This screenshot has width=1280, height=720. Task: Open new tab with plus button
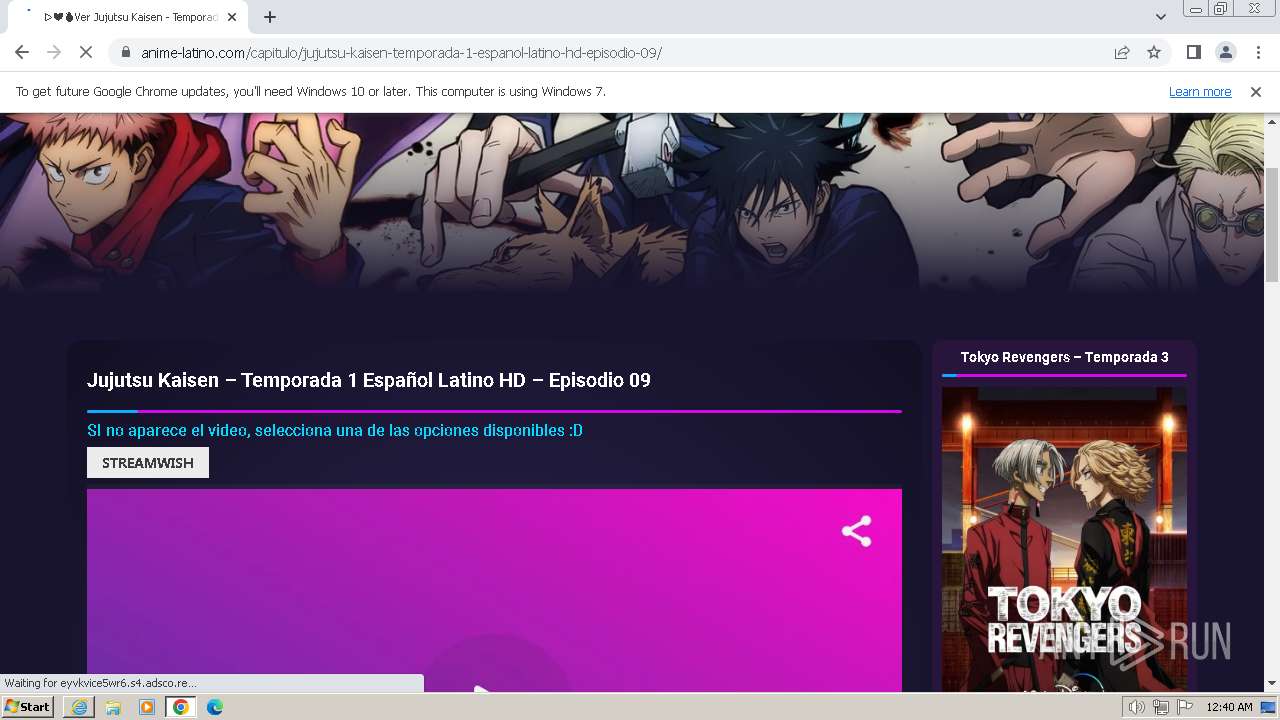(x=270, y=17)
